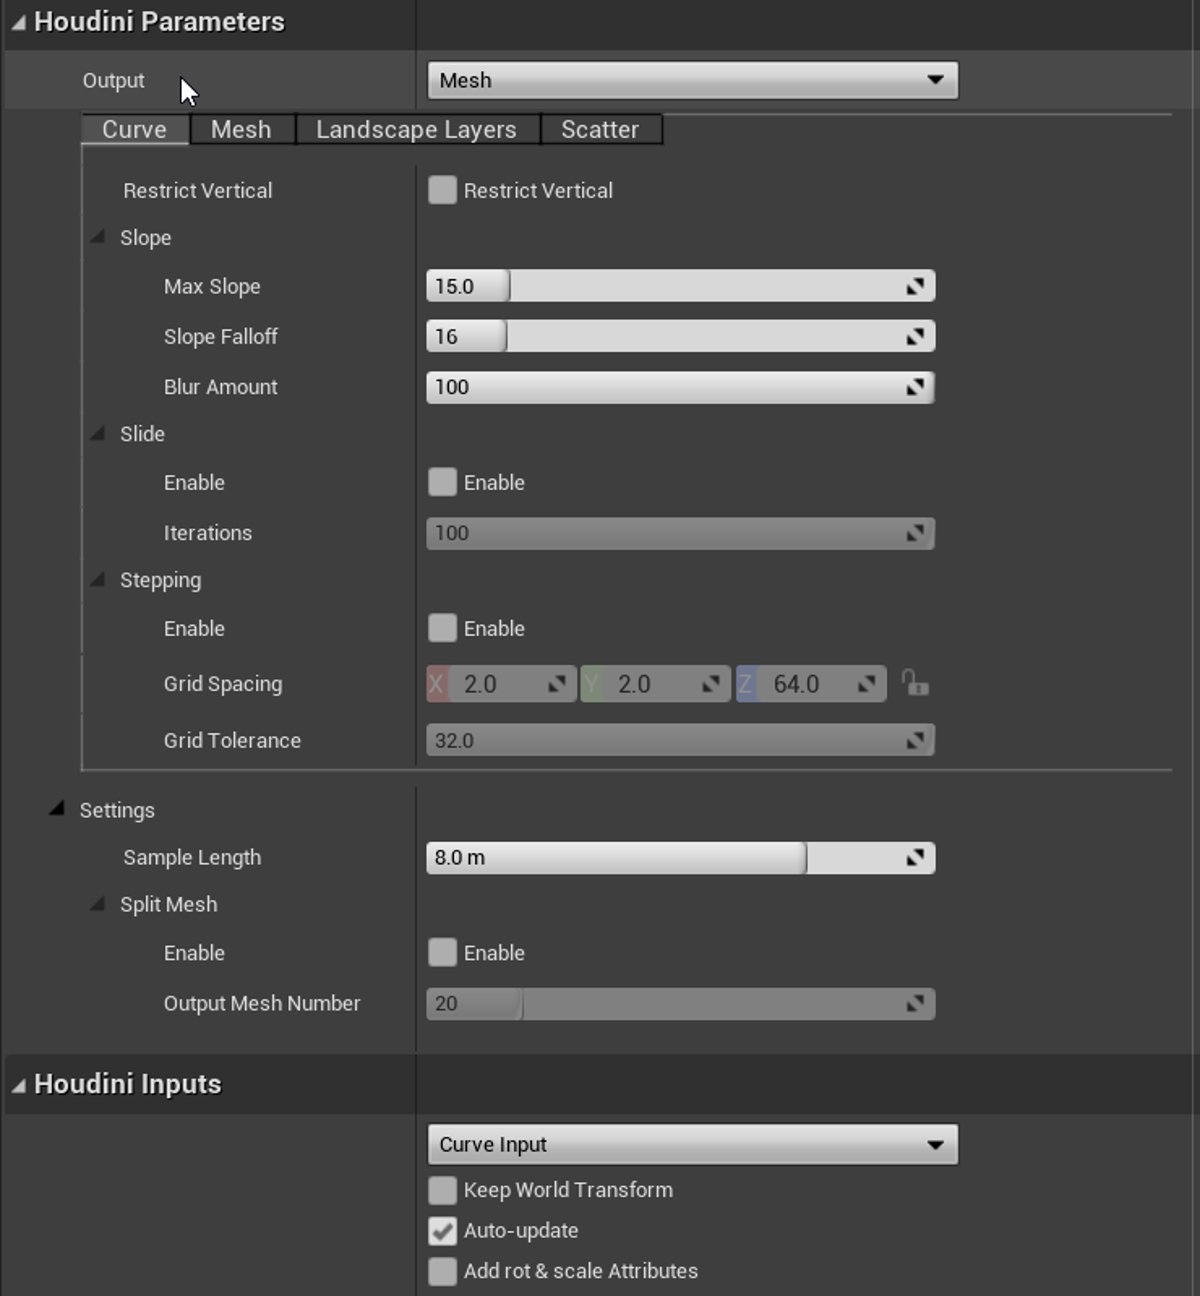The height and width of the screenshot is (1296, 1200).
Task: Click the Grid Spacing X expand arrow icon
Action: (x=557, y=684)
